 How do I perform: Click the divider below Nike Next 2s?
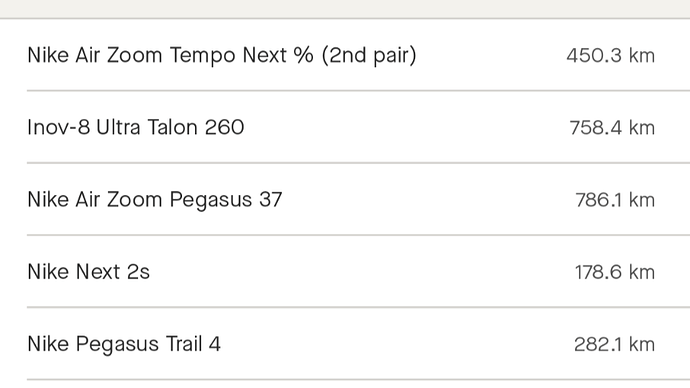[x=358, y=307]
